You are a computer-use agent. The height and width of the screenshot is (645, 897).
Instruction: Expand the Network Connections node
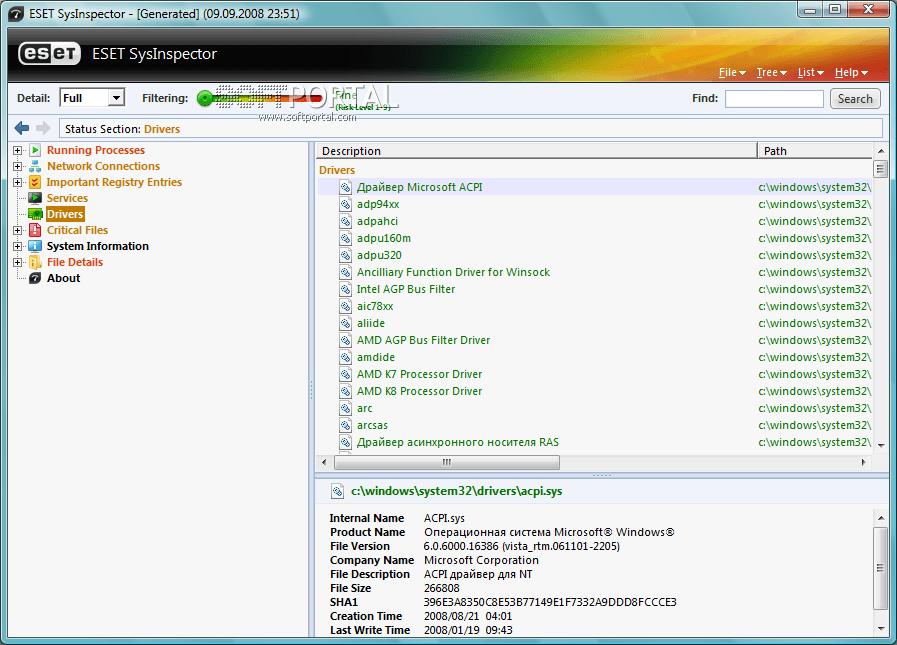(18, 167)
